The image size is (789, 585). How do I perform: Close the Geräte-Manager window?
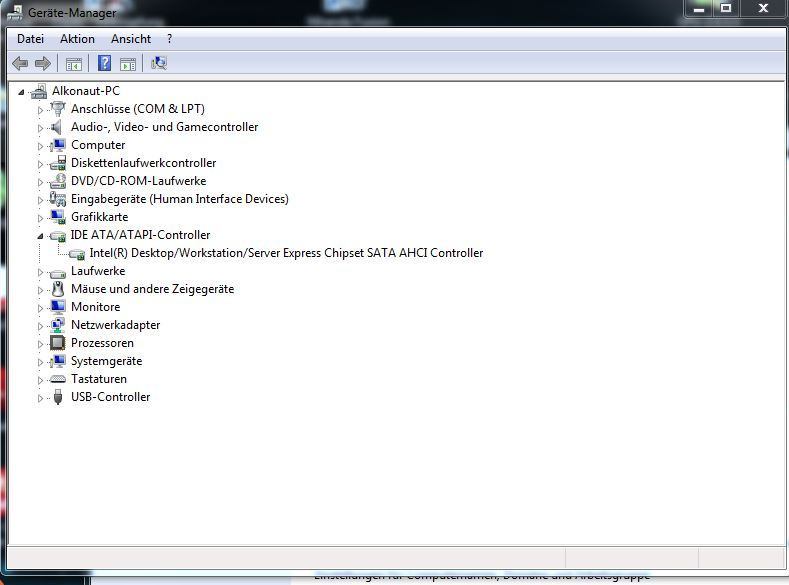tap(763, 8)
